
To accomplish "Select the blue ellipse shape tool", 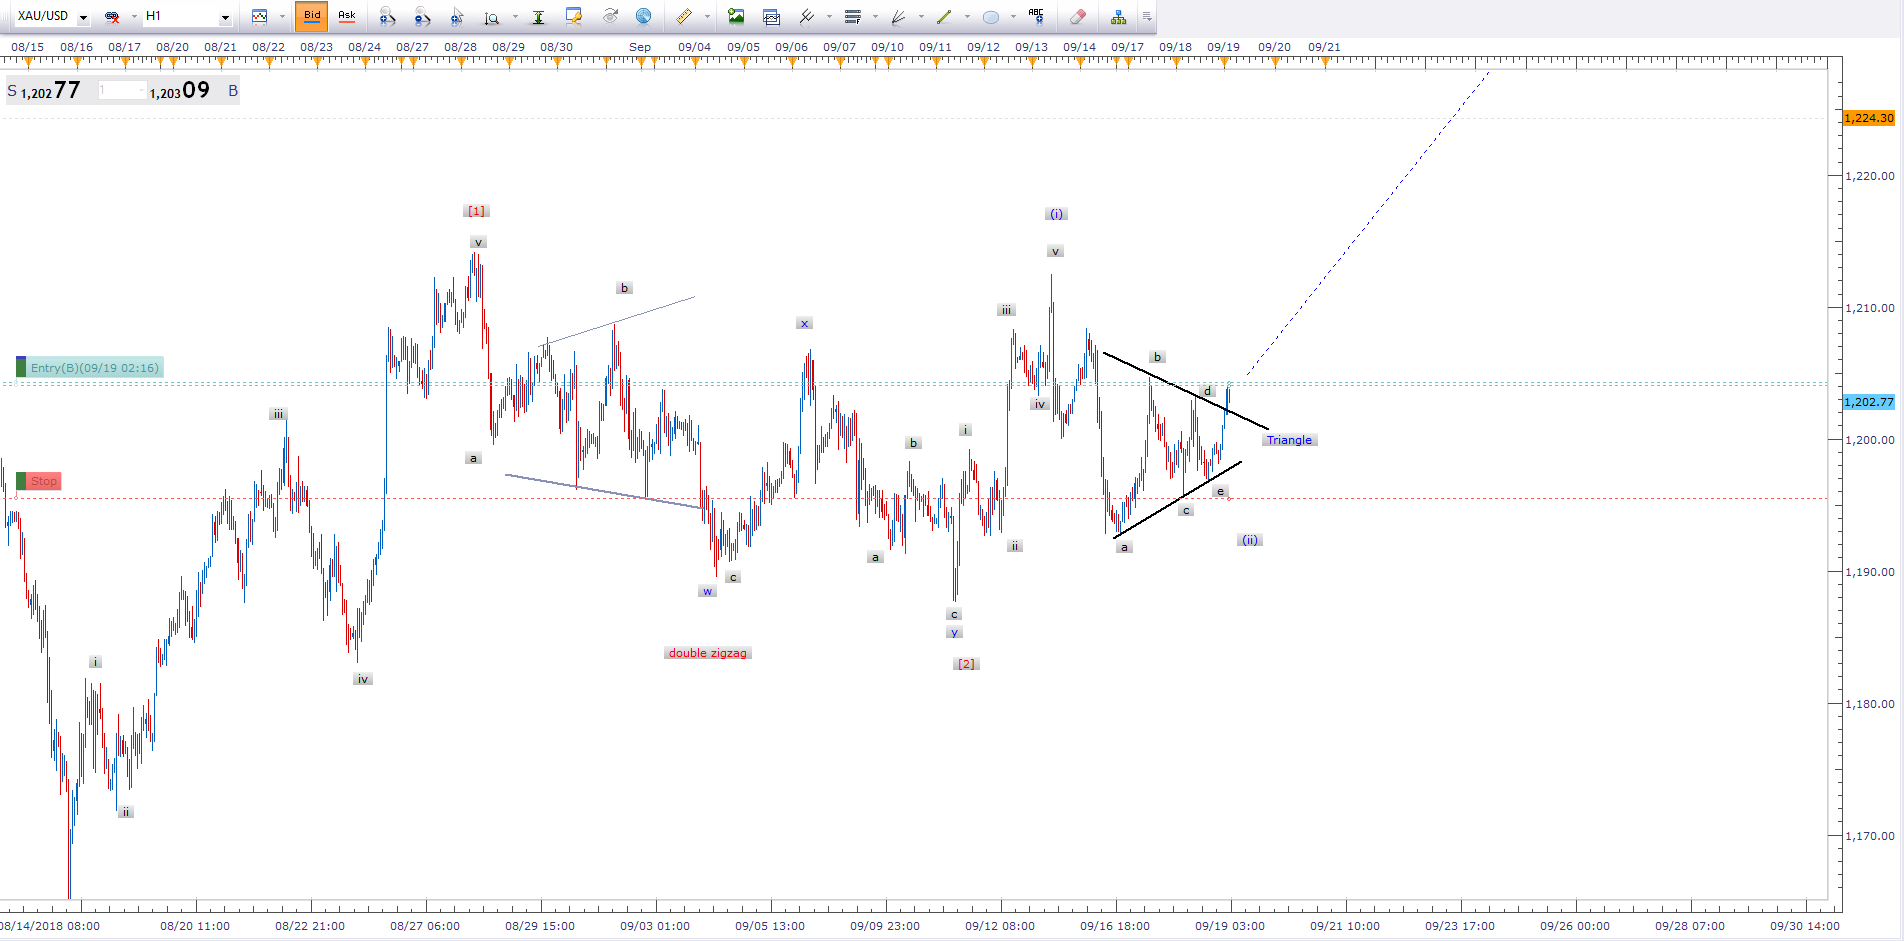I will 990,17.
